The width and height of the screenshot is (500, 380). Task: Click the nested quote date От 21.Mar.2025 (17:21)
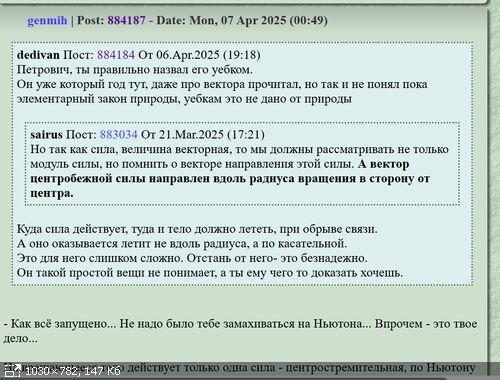click(203, 135)
